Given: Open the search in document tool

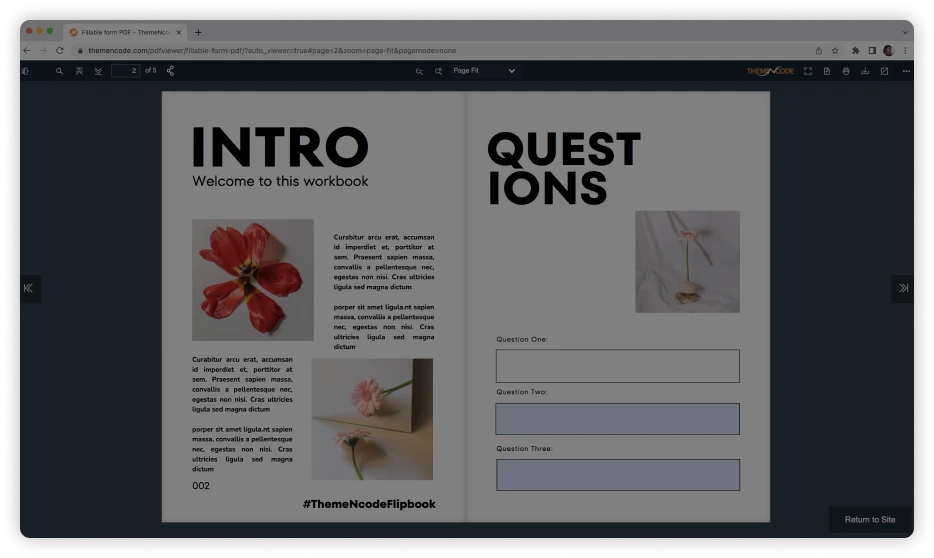Looking at the screenshot, I should click(x=59, y=71).
